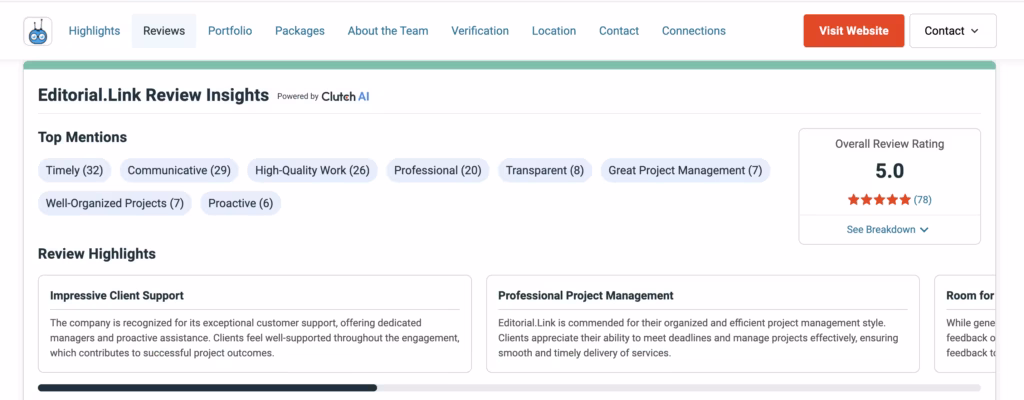1024x400 pixels.
Task: Open the Verification tab
Action: click(480, 31)
